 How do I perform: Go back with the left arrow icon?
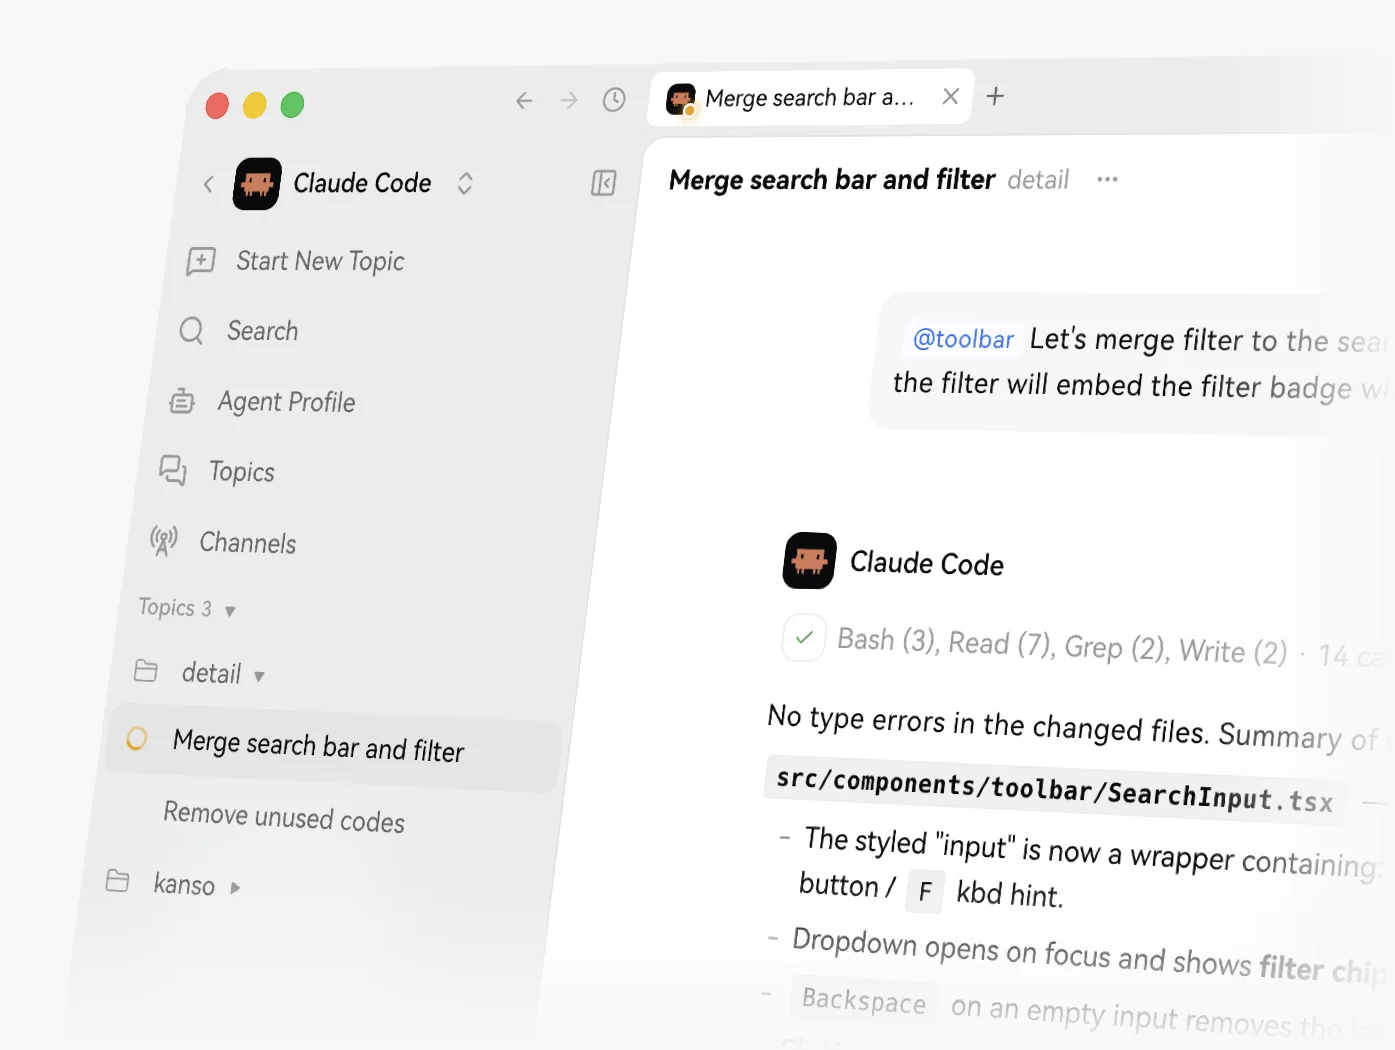[x=524, y=100]
